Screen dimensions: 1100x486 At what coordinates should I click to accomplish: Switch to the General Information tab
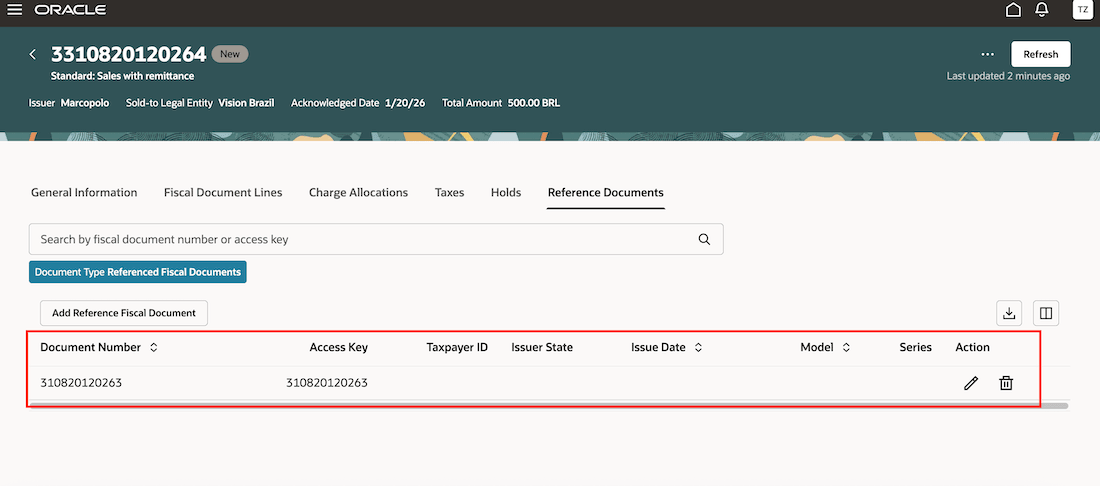(x=84, y=192)
